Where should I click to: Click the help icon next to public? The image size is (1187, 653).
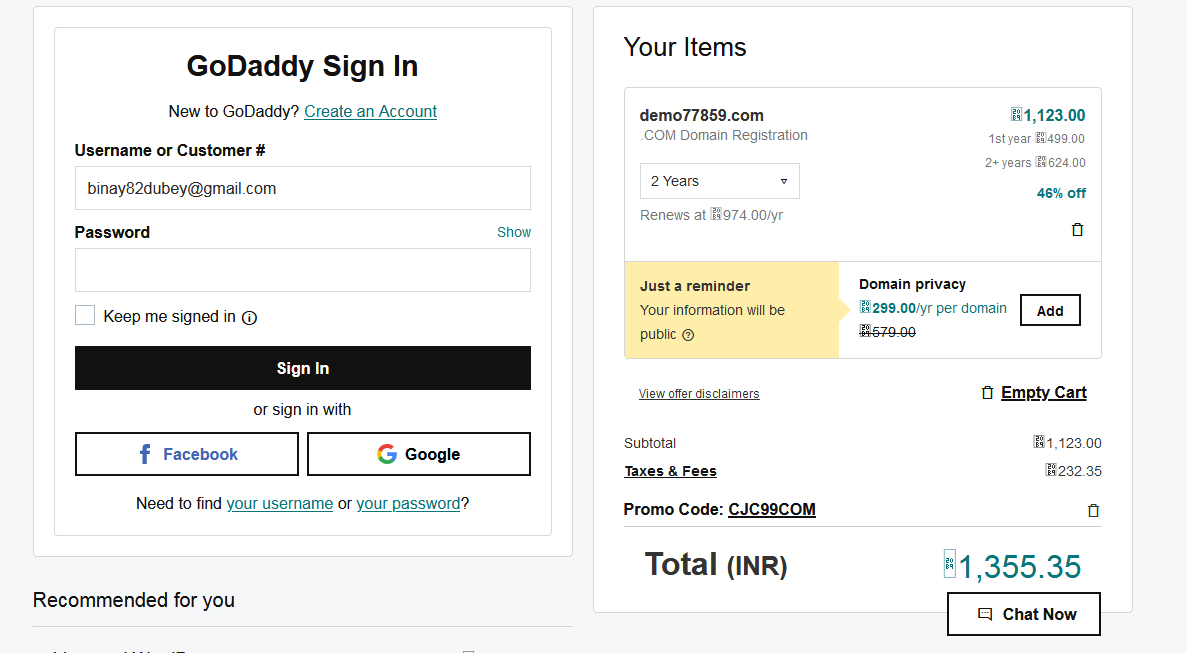pos(688,335)
